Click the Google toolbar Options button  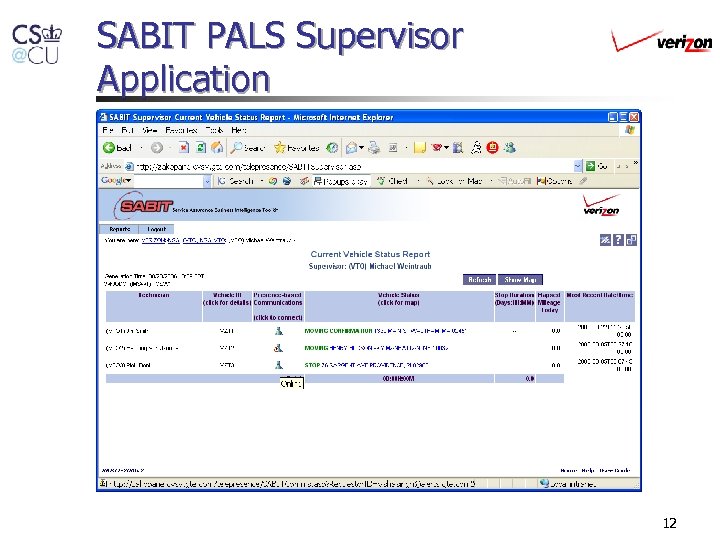(x=554, y=181)
